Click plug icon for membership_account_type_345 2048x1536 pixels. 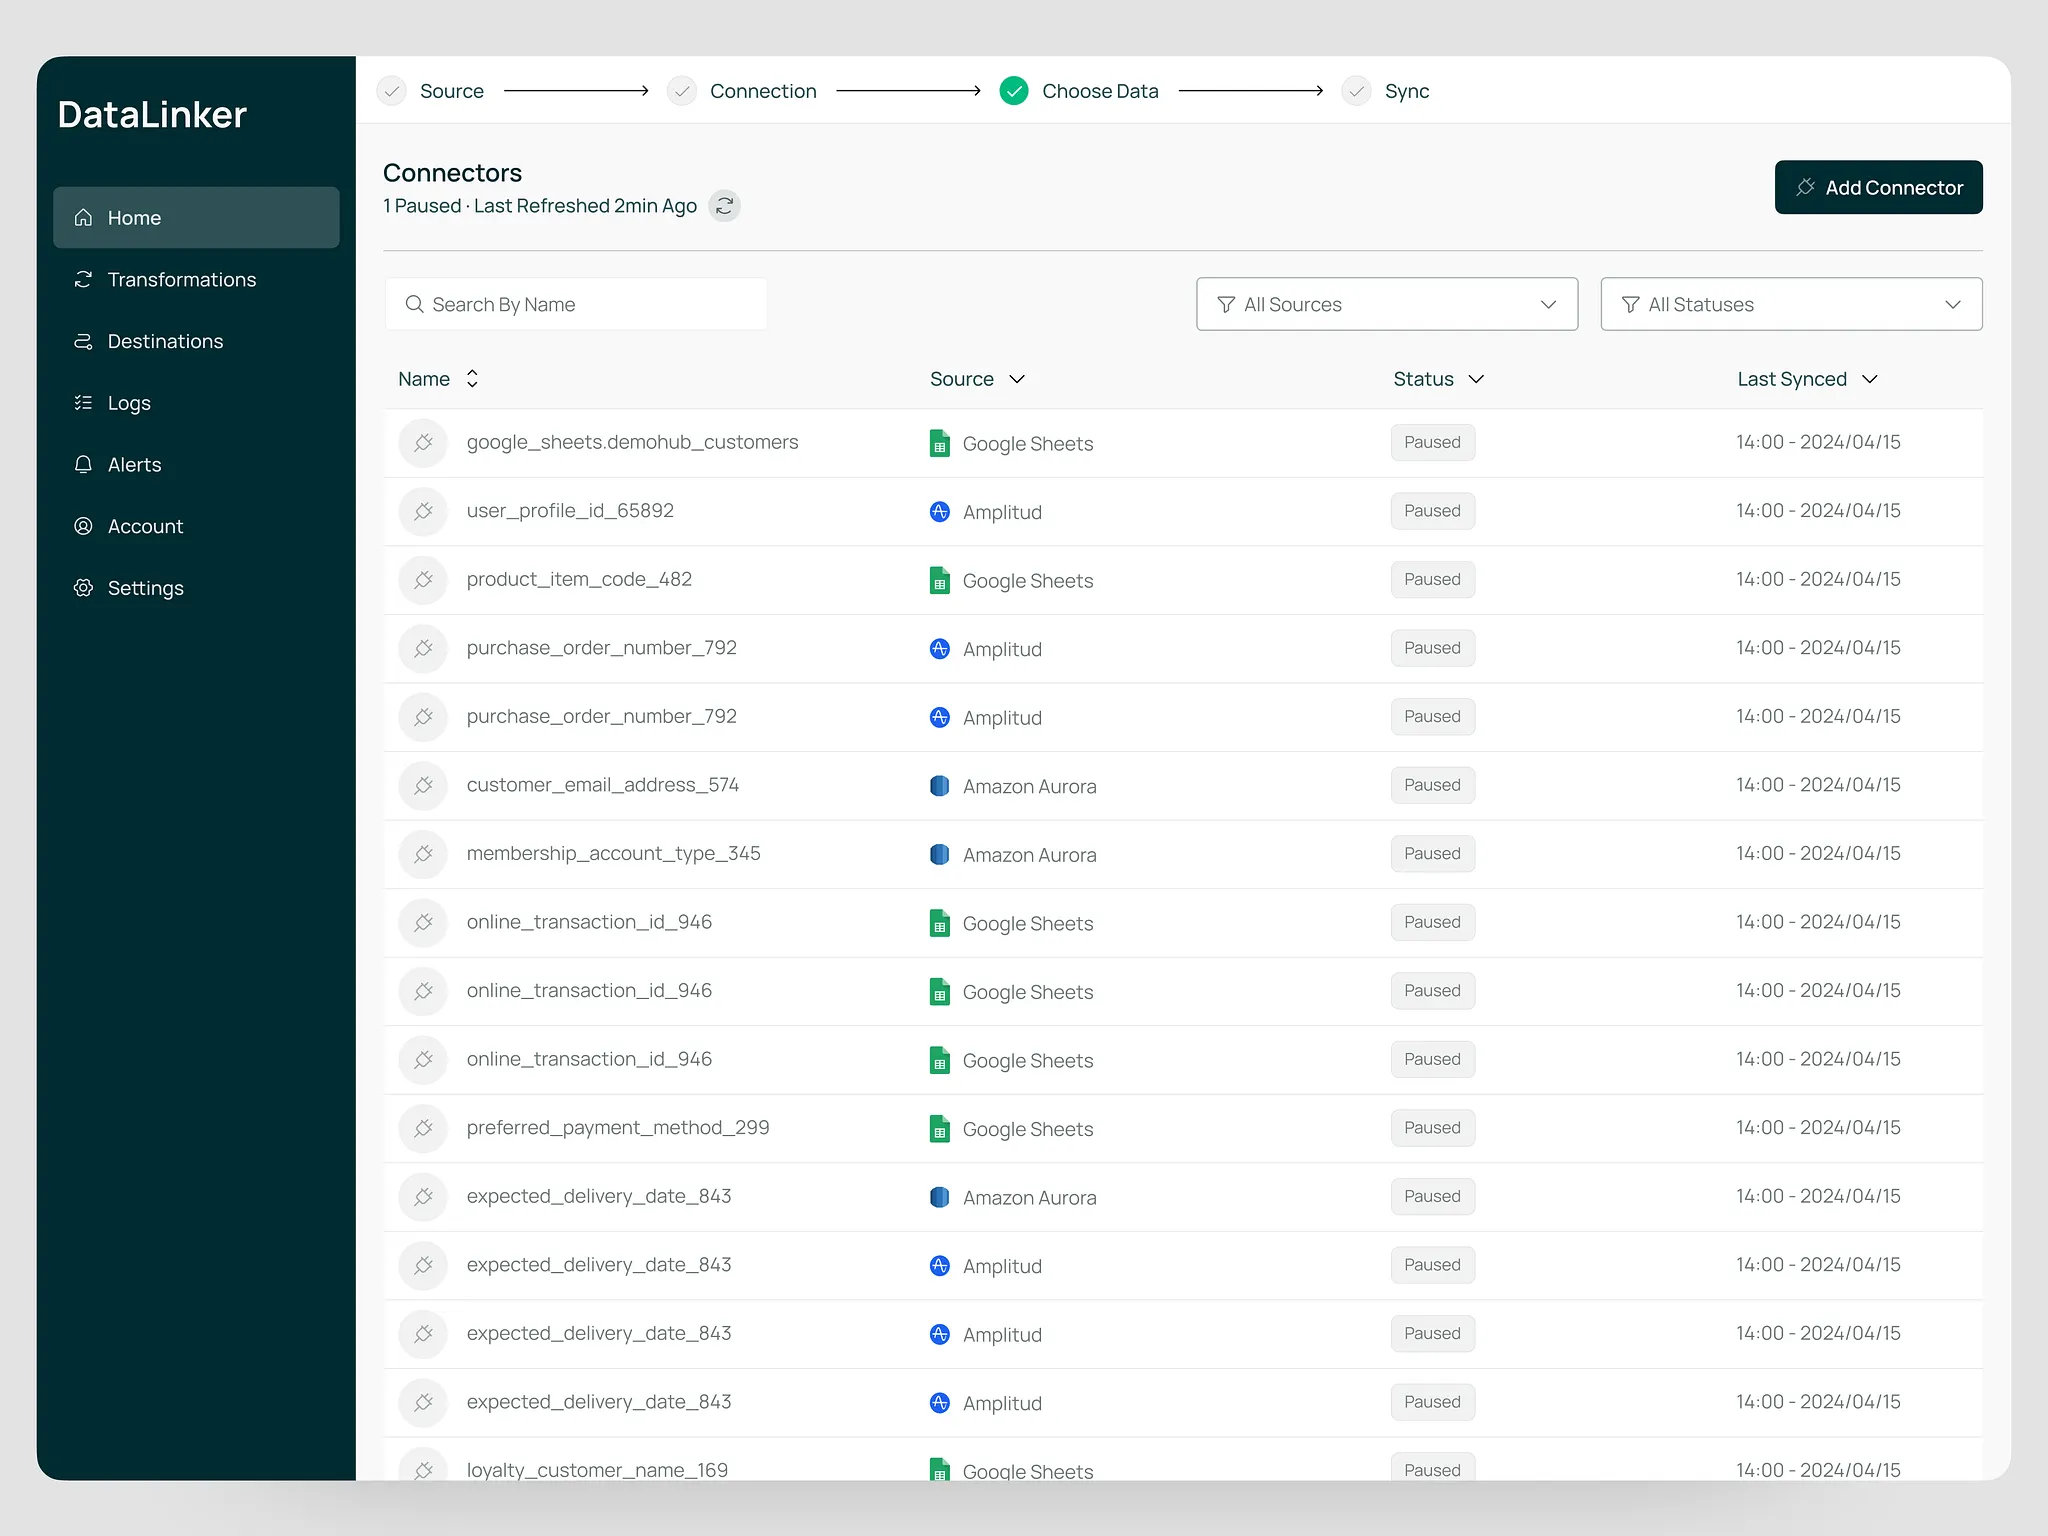tap(423, 854)
